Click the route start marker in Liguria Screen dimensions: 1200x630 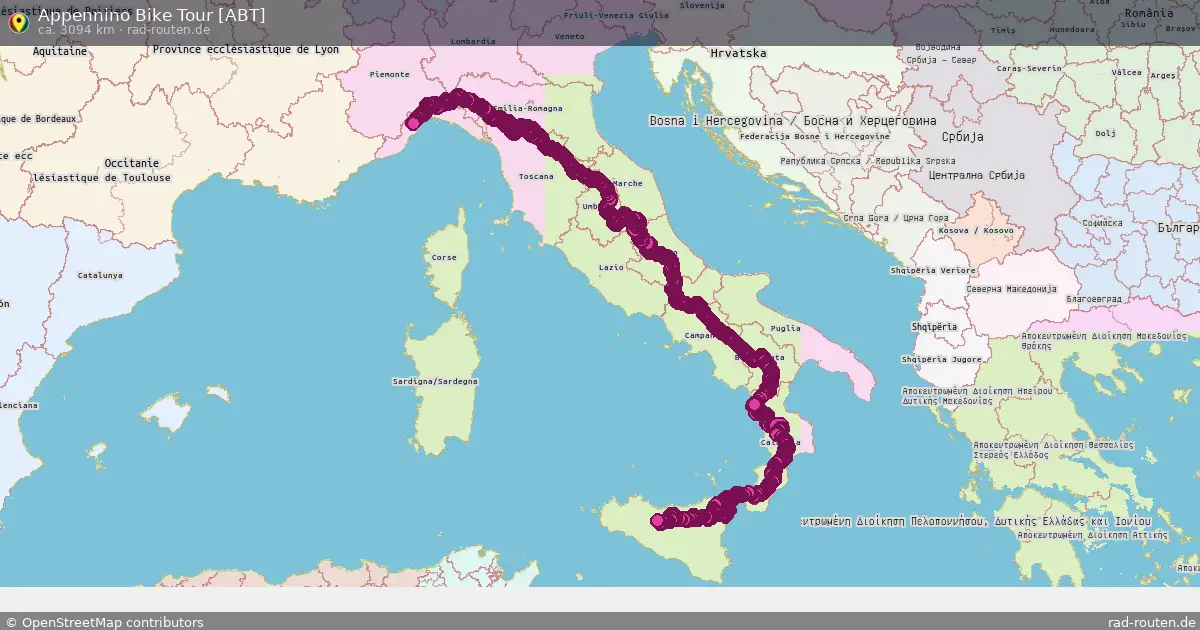click(412, 124)
